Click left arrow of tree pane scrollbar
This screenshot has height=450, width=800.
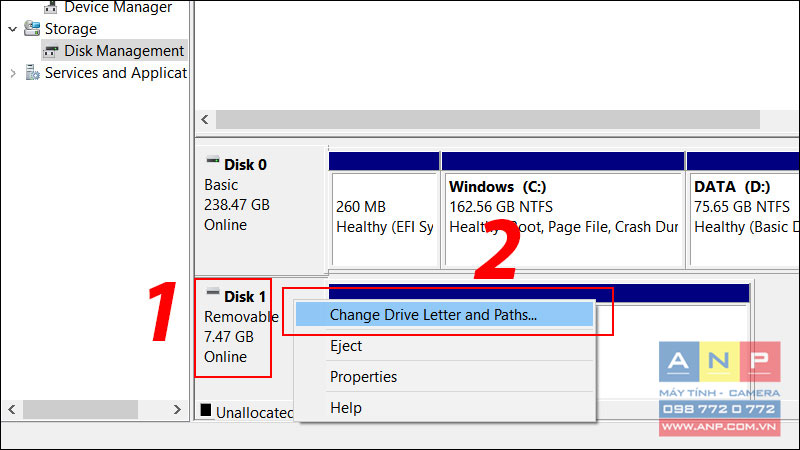12,409
